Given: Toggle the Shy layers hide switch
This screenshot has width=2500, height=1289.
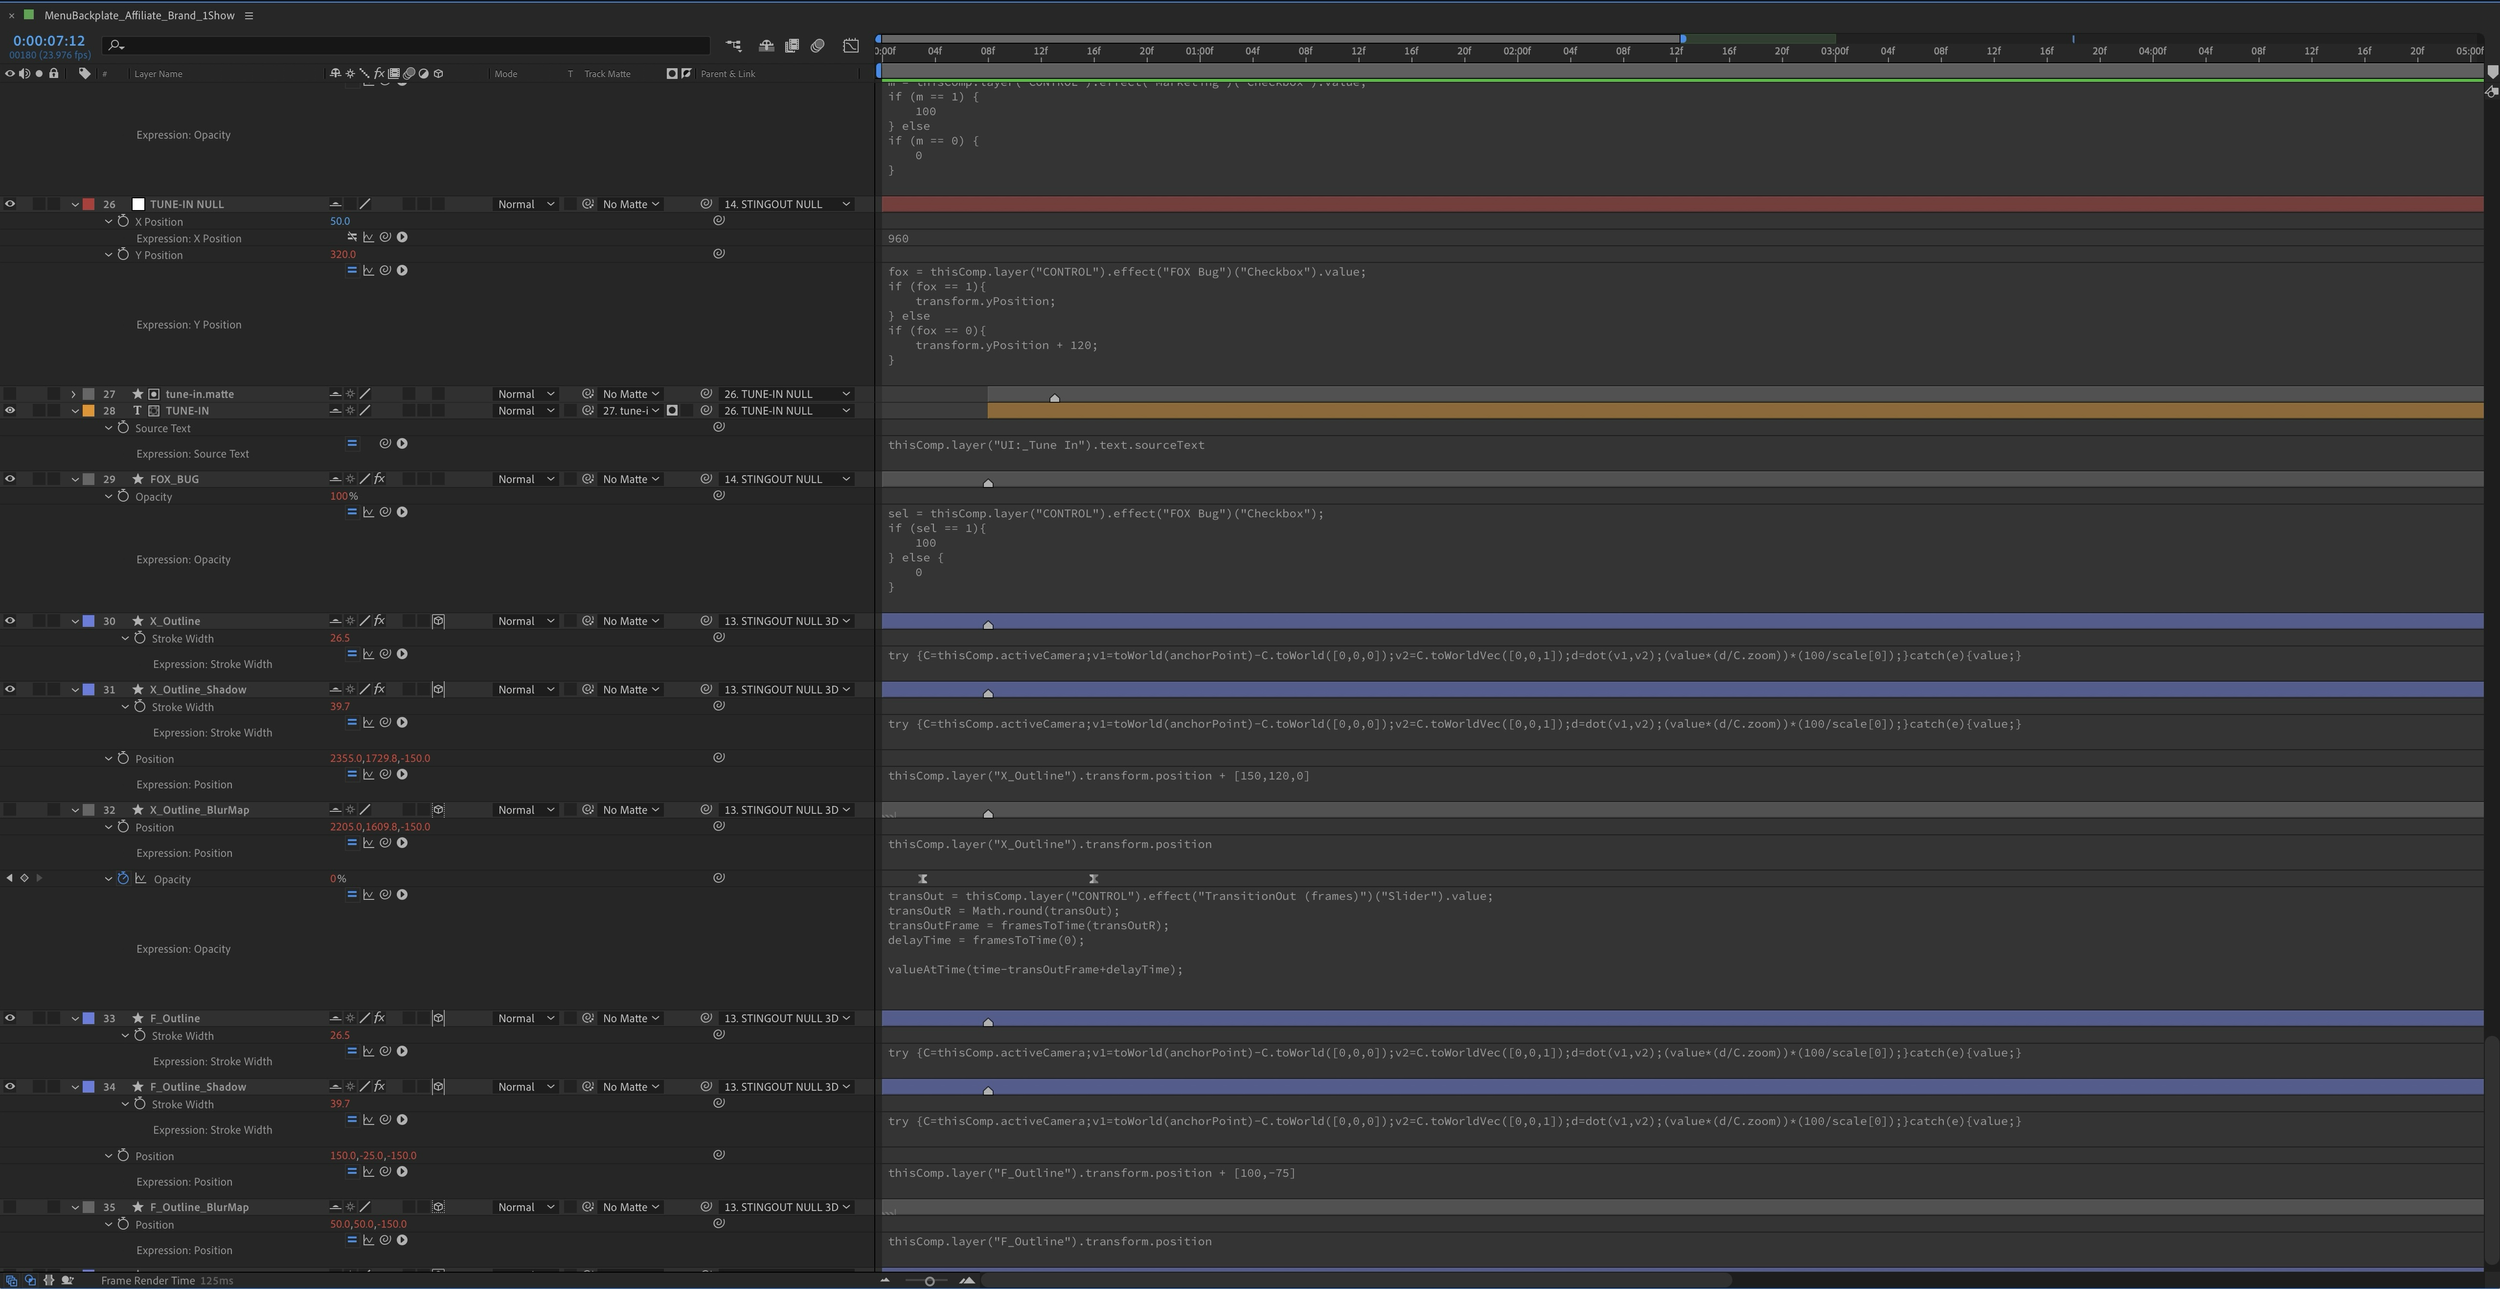Looking at the screenshot, I should (766, 45).
